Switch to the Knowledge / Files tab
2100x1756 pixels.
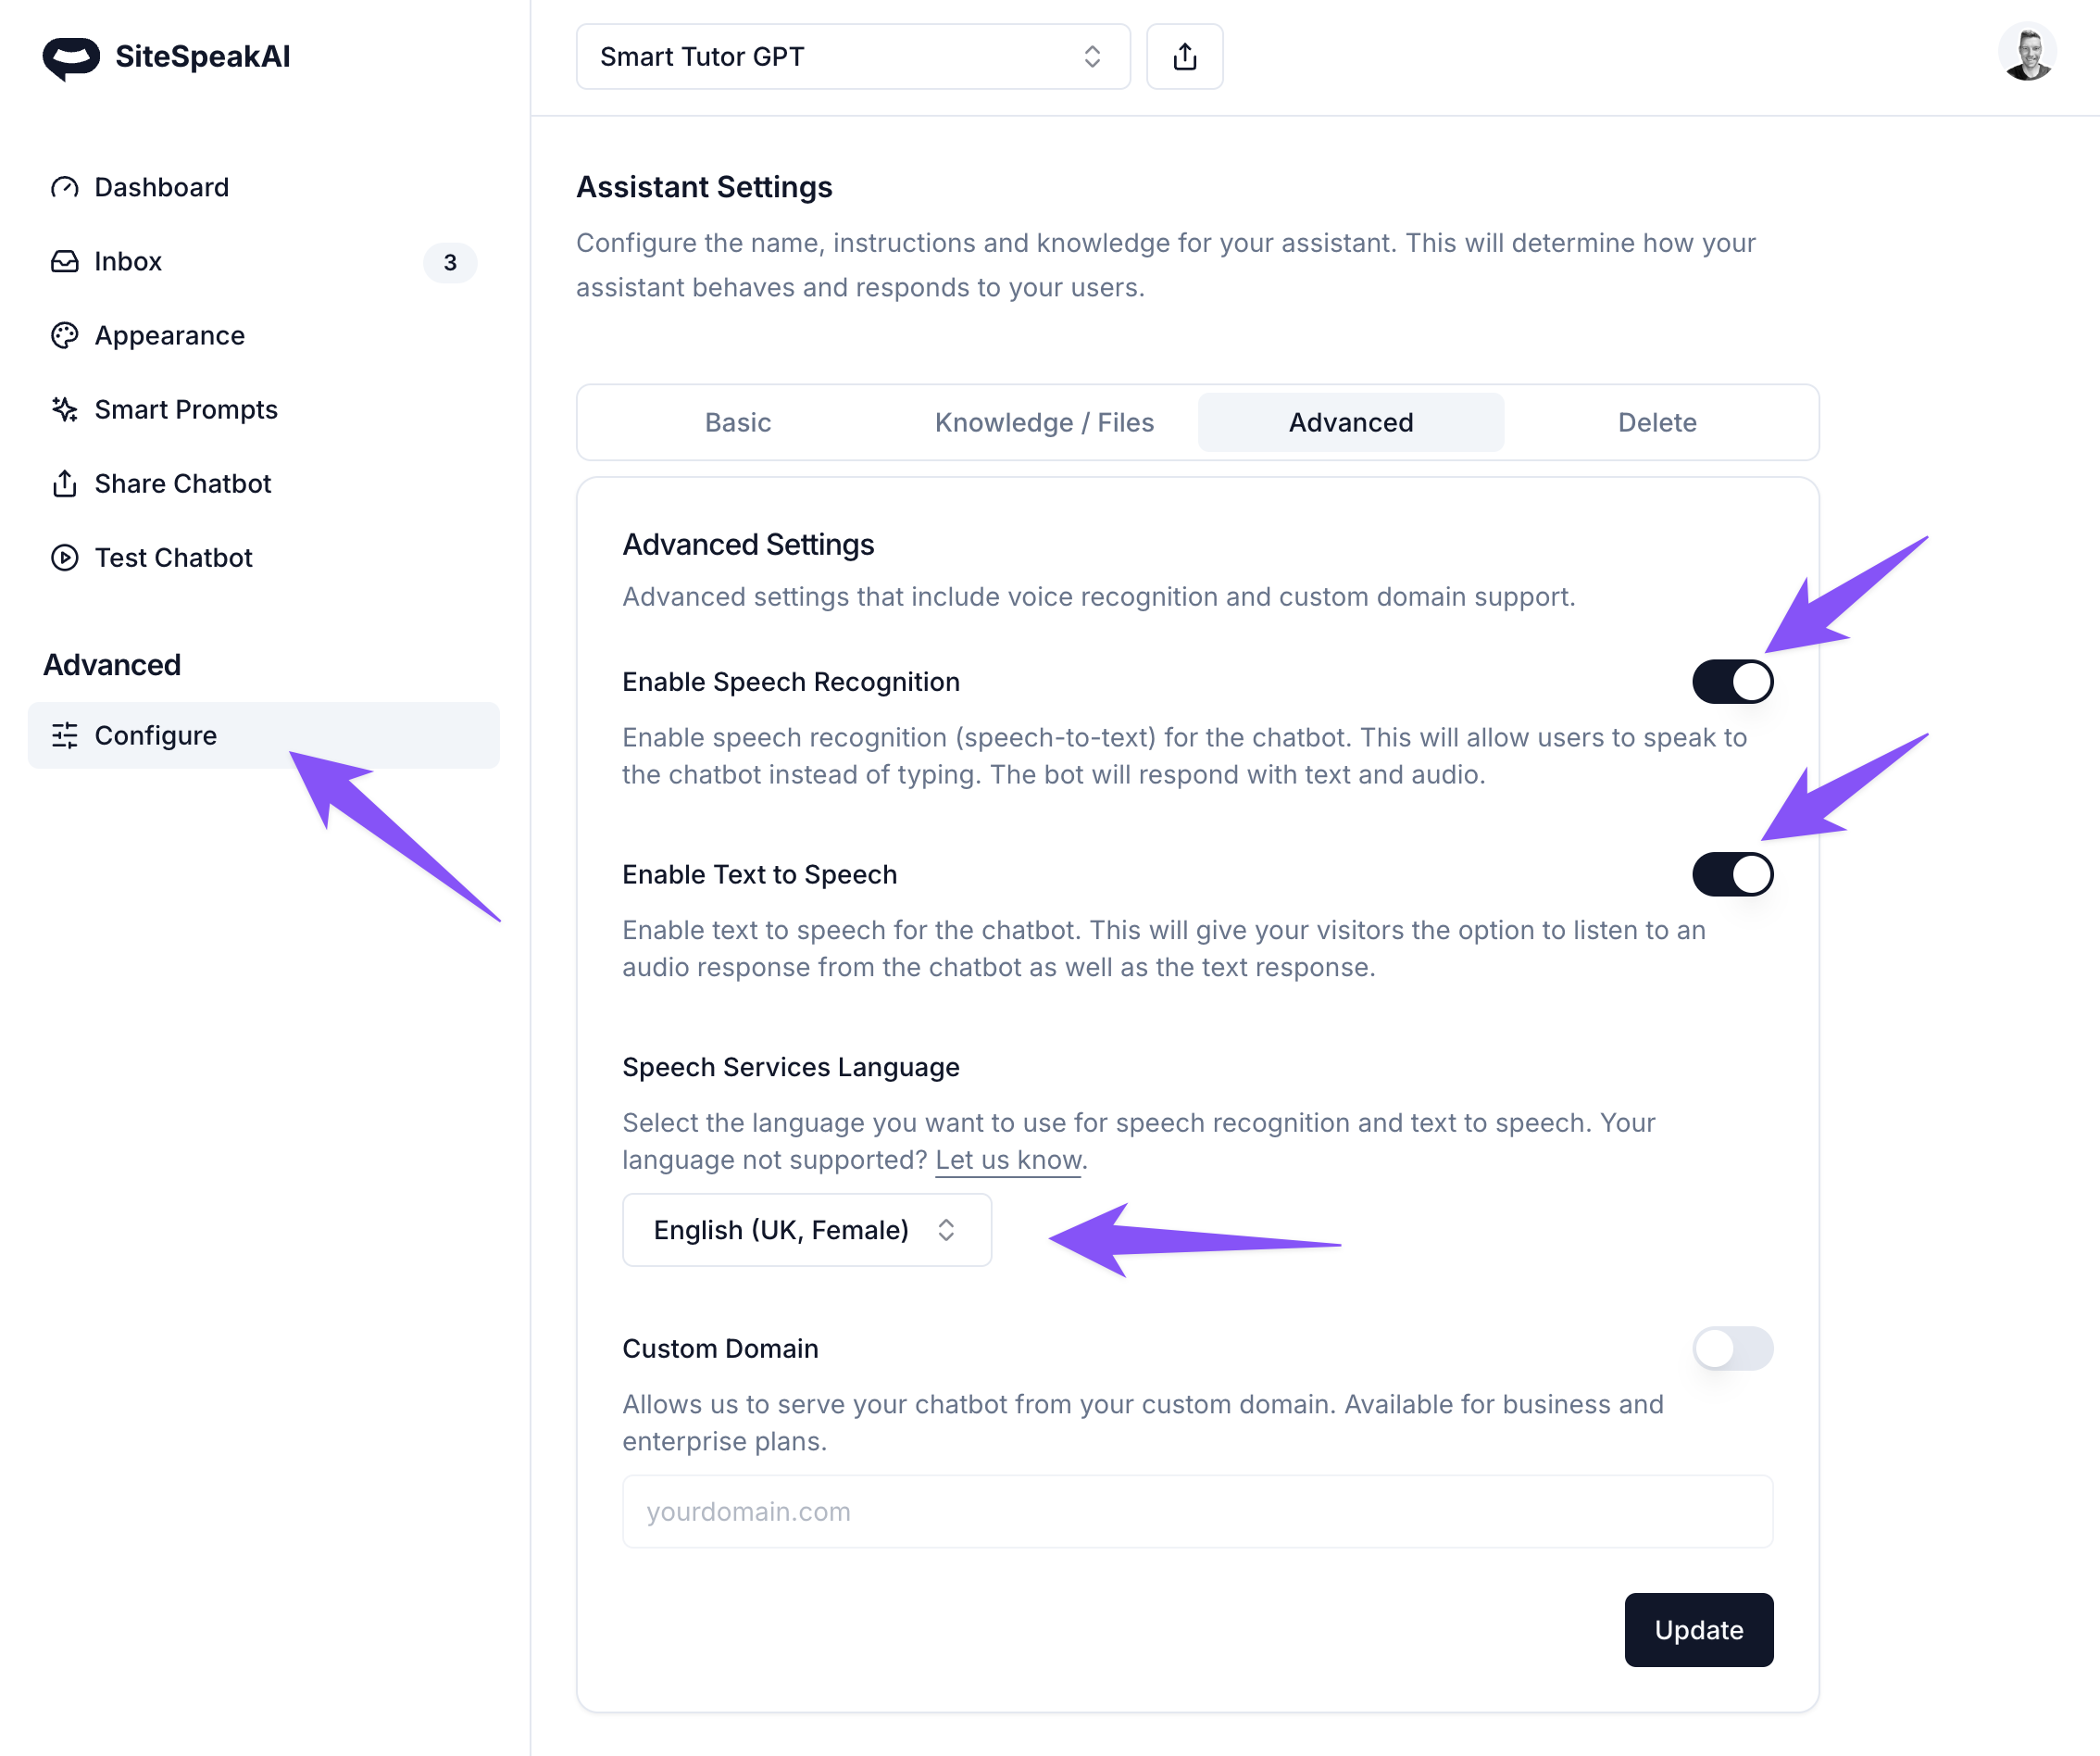[x=1044, y=422]
